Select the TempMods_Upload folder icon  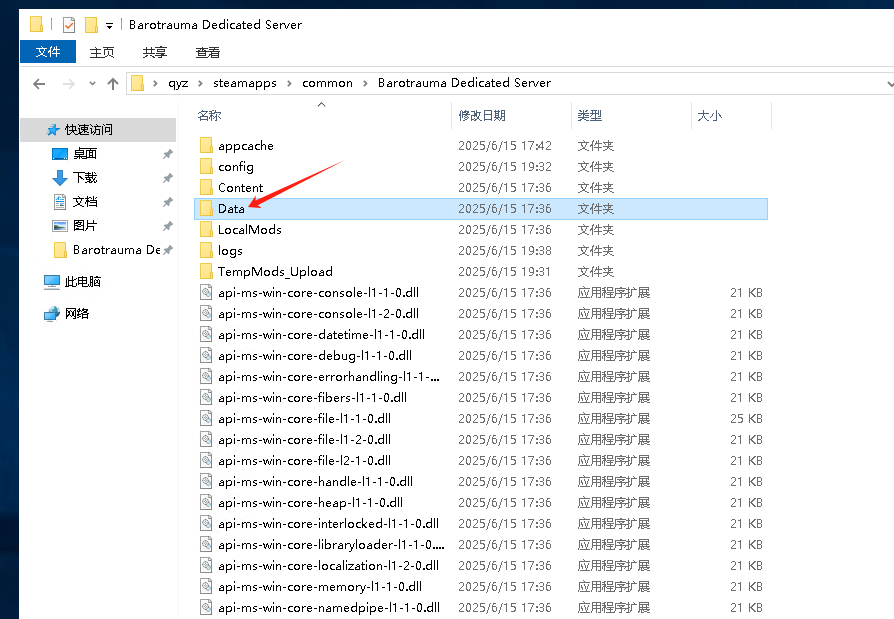pos(206,271)
